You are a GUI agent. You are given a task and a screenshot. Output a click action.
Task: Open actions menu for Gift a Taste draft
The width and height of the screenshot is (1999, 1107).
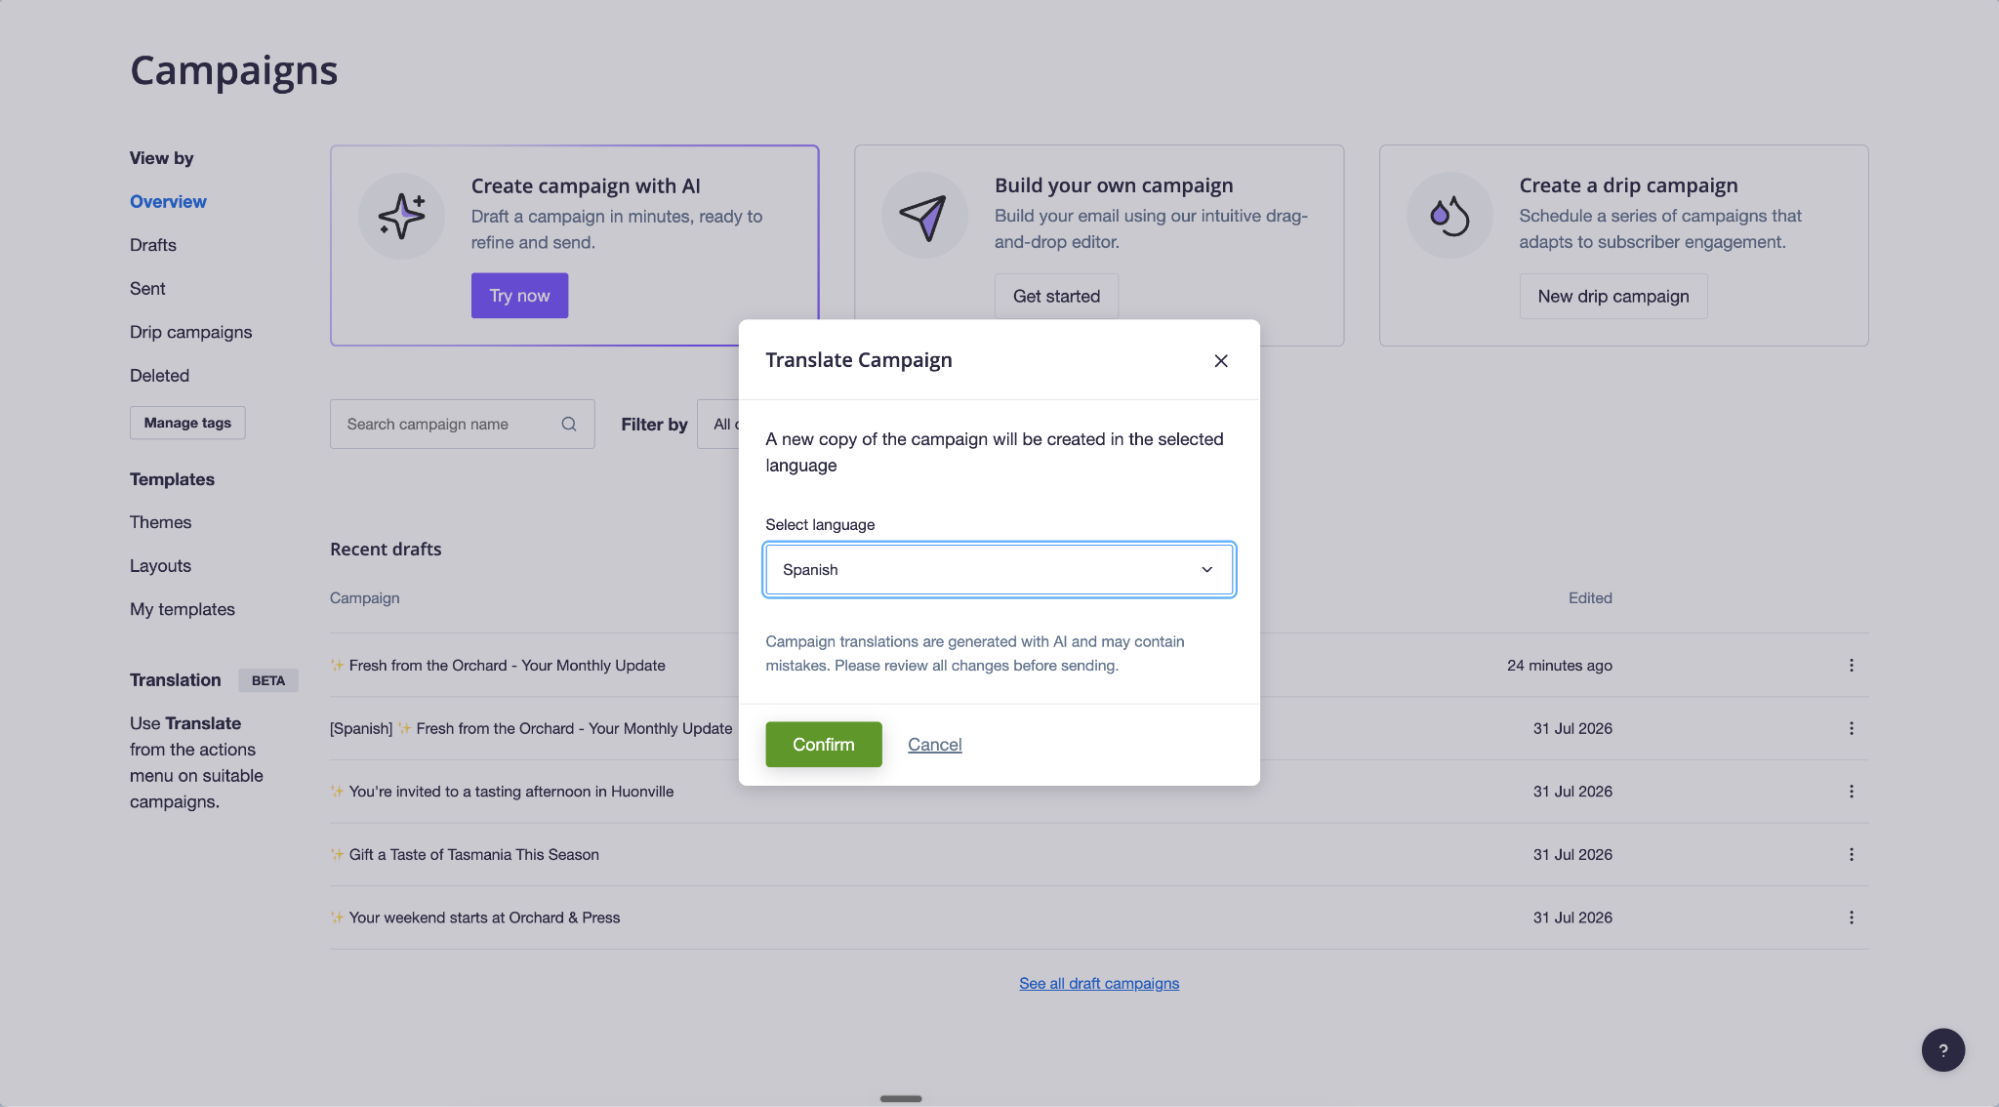1851,854
